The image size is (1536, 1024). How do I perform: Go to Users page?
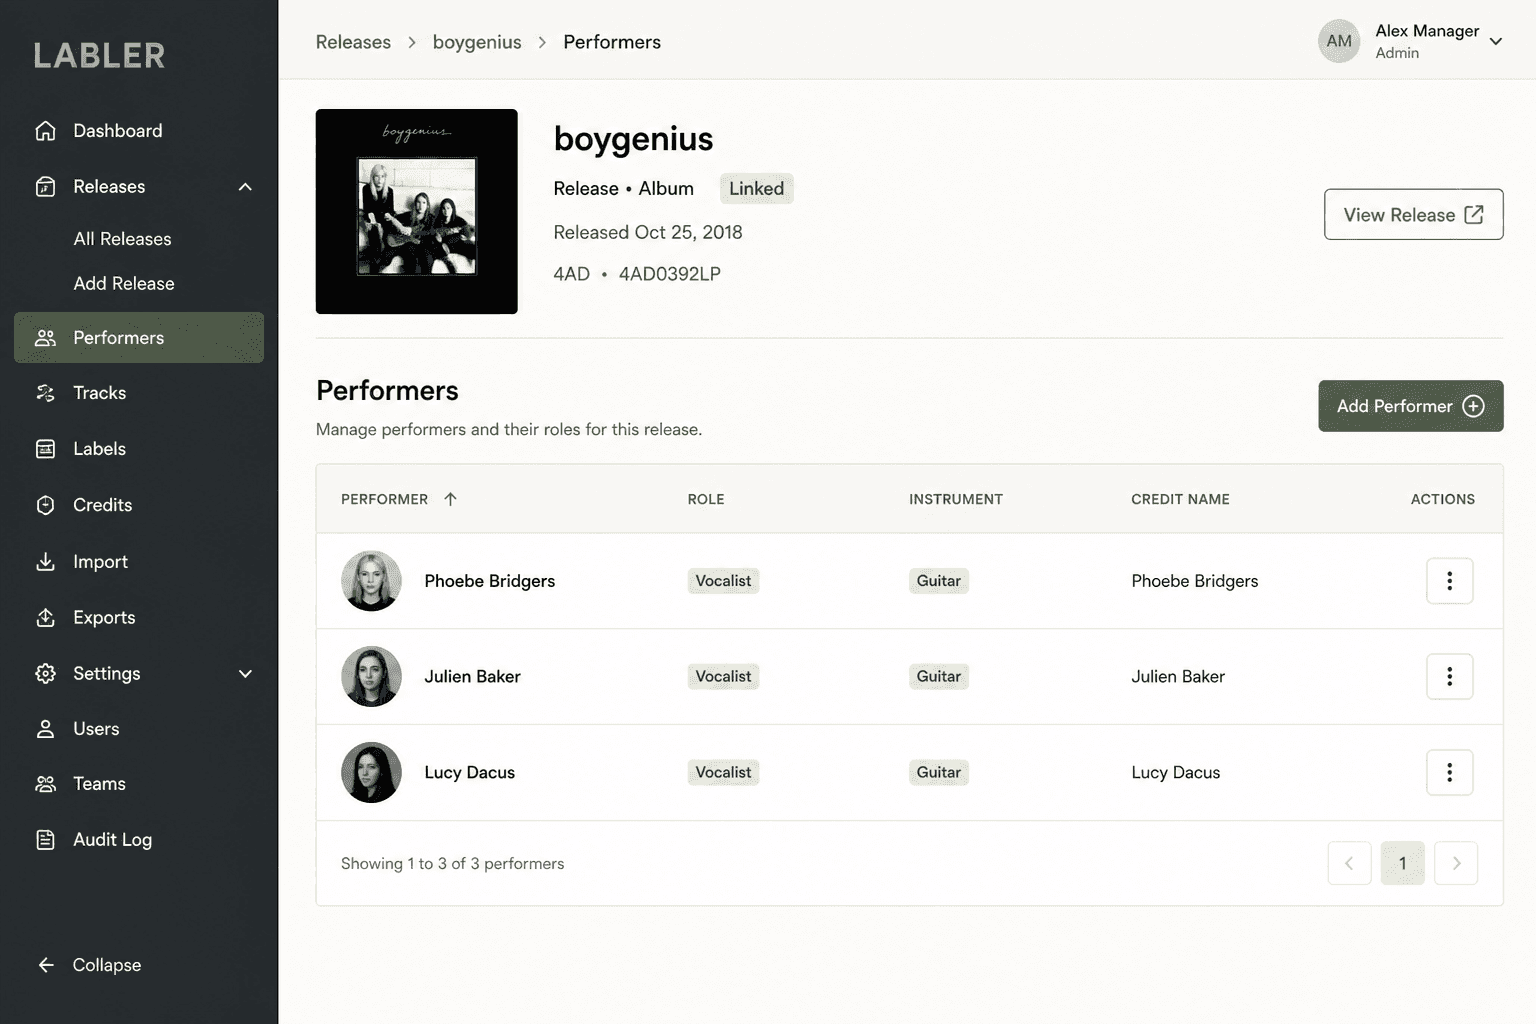click(139, 729)
